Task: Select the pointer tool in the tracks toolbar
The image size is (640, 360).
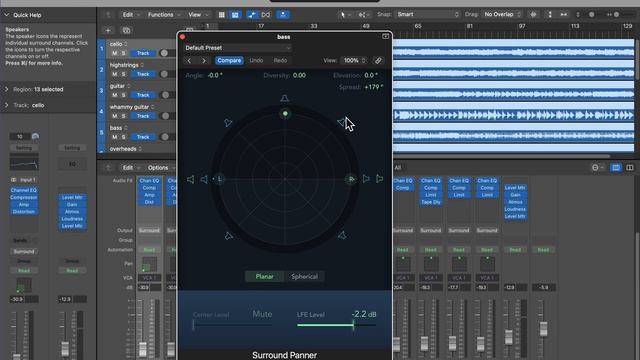Action: pos(343,15)
